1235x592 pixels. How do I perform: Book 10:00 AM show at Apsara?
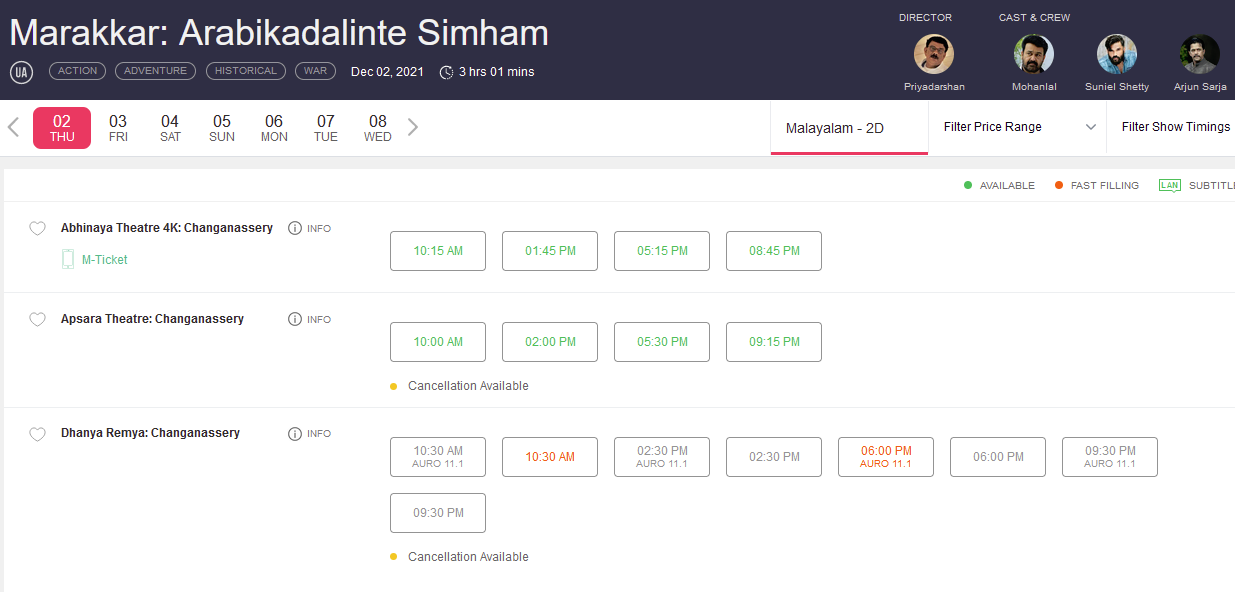click(438, 342)
